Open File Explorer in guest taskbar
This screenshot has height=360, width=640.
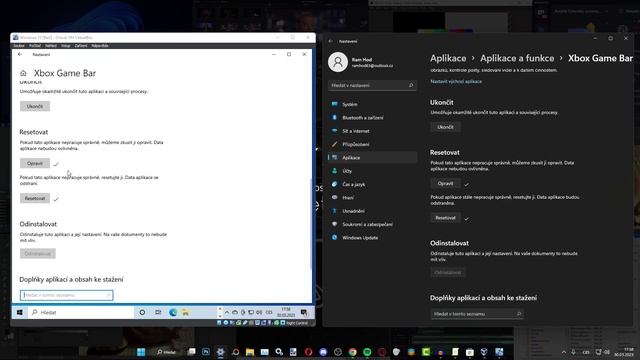point(186,312)
